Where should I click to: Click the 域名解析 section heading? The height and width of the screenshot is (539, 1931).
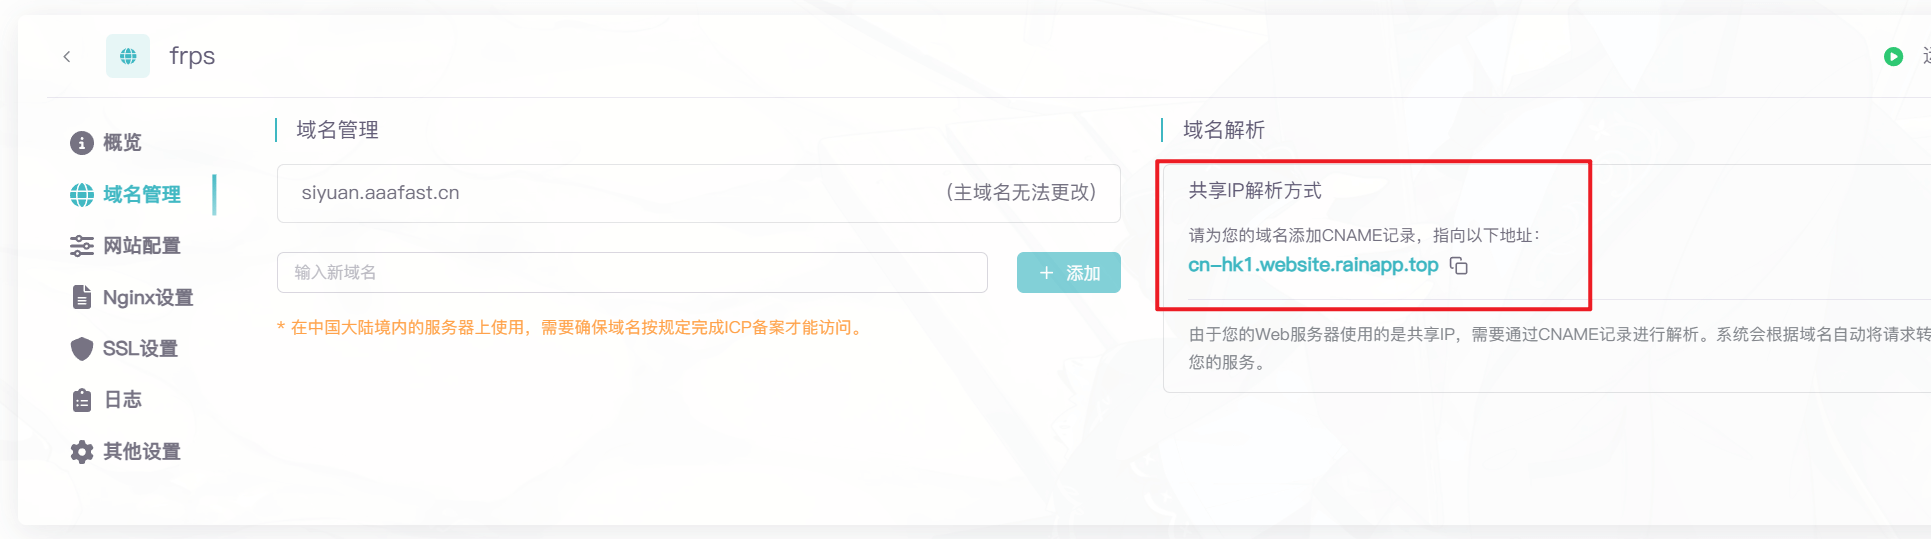(x=1223, y=130)
